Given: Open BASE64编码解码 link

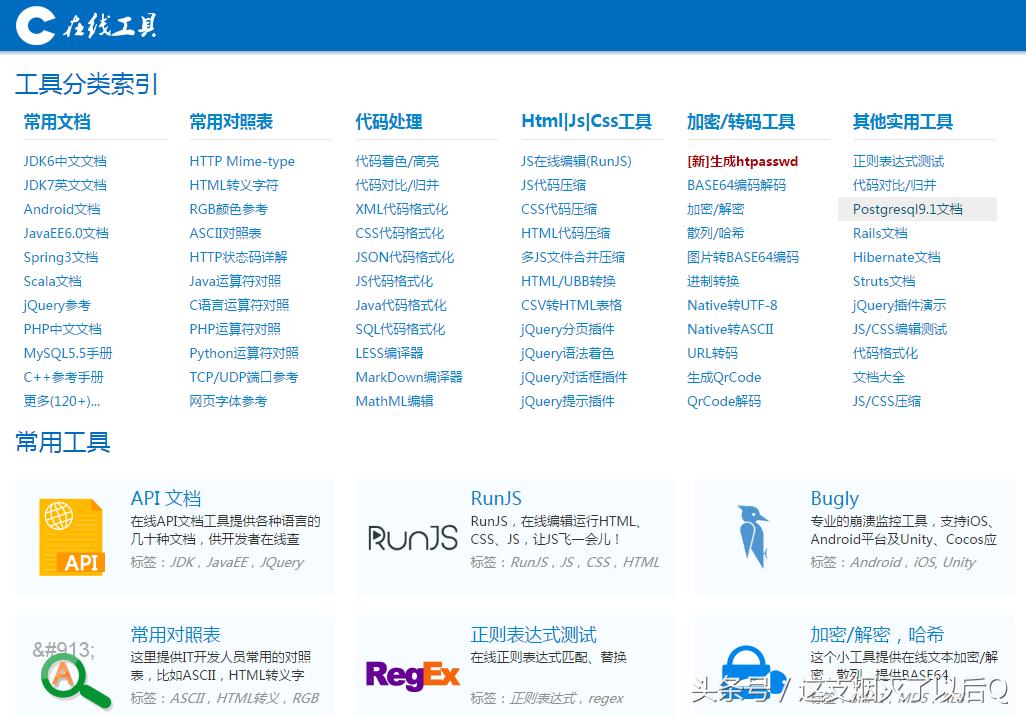Looking at the screenshot, I should pyautogui.click(x=736, y=185).
